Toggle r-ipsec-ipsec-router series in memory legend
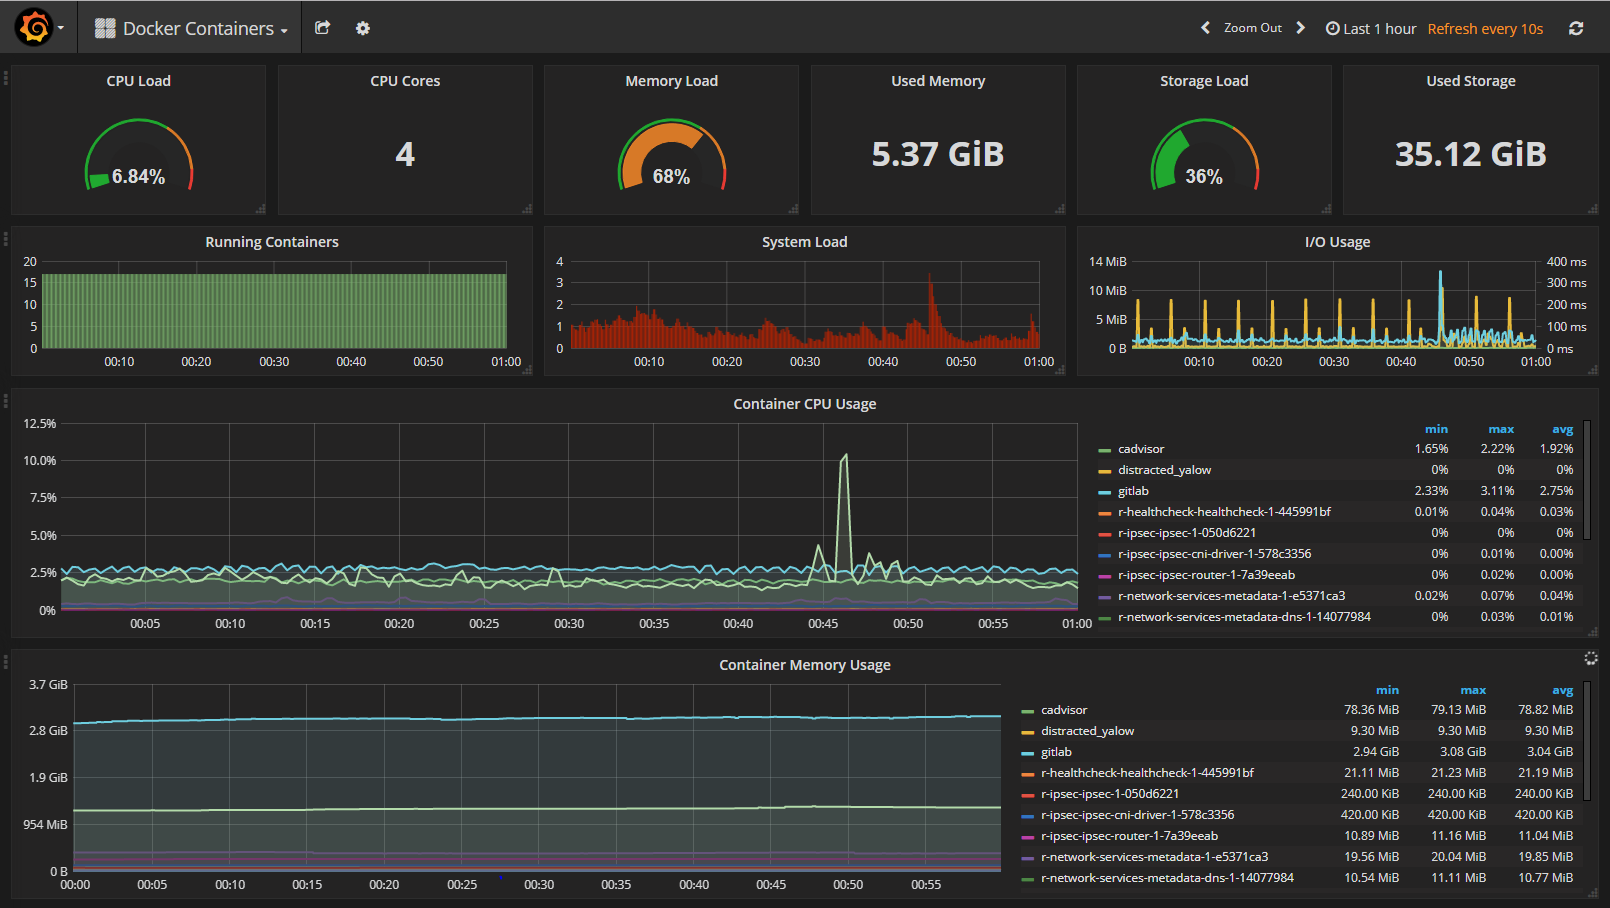The image size is (1610, 908). [1129, 836]
